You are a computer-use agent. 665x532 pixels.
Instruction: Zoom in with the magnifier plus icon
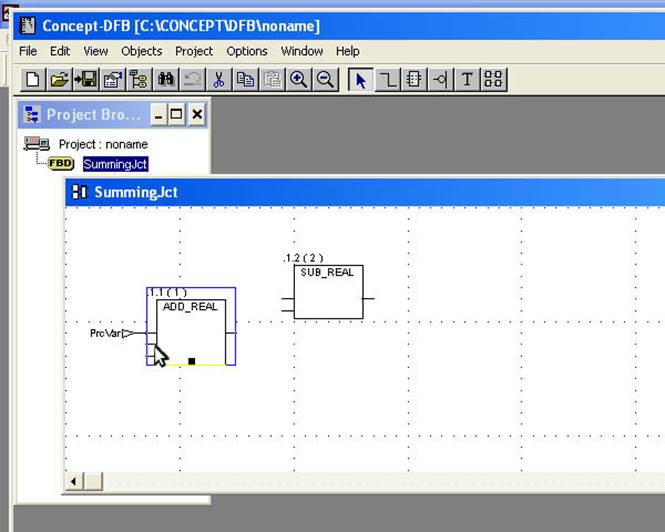click(299, 79)
